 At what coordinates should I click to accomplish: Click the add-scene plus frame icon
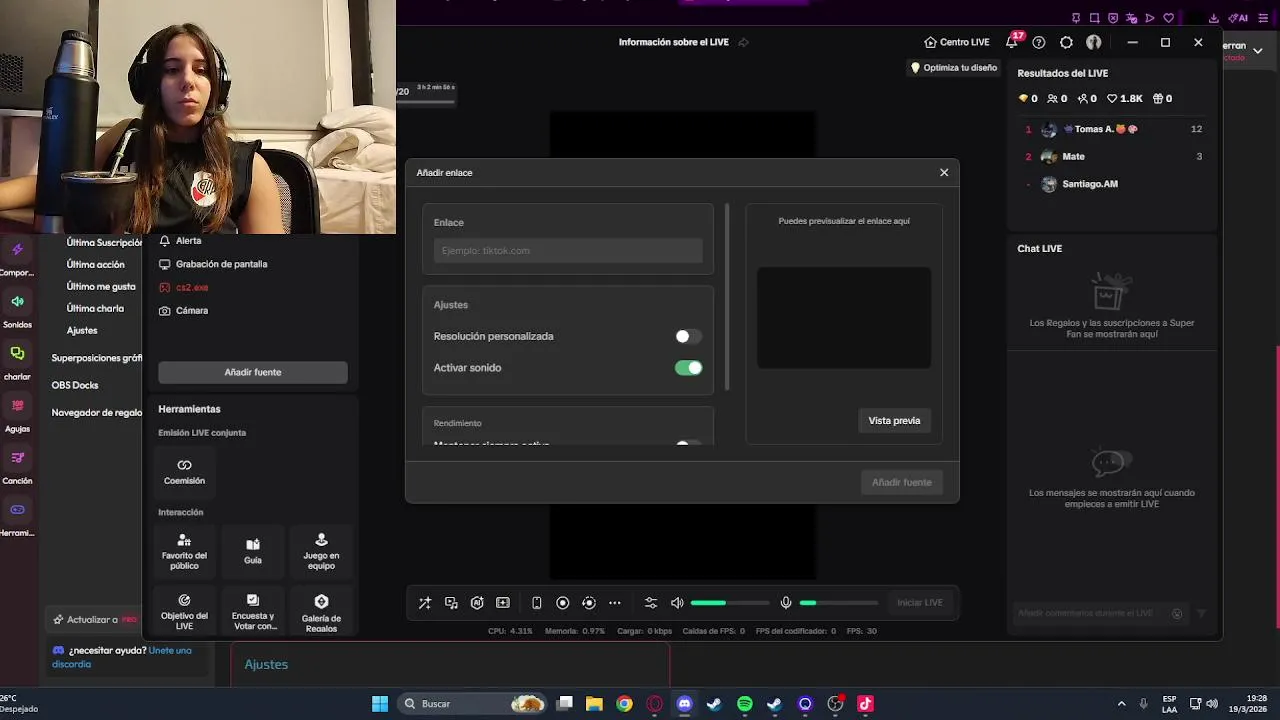[503, 603]
